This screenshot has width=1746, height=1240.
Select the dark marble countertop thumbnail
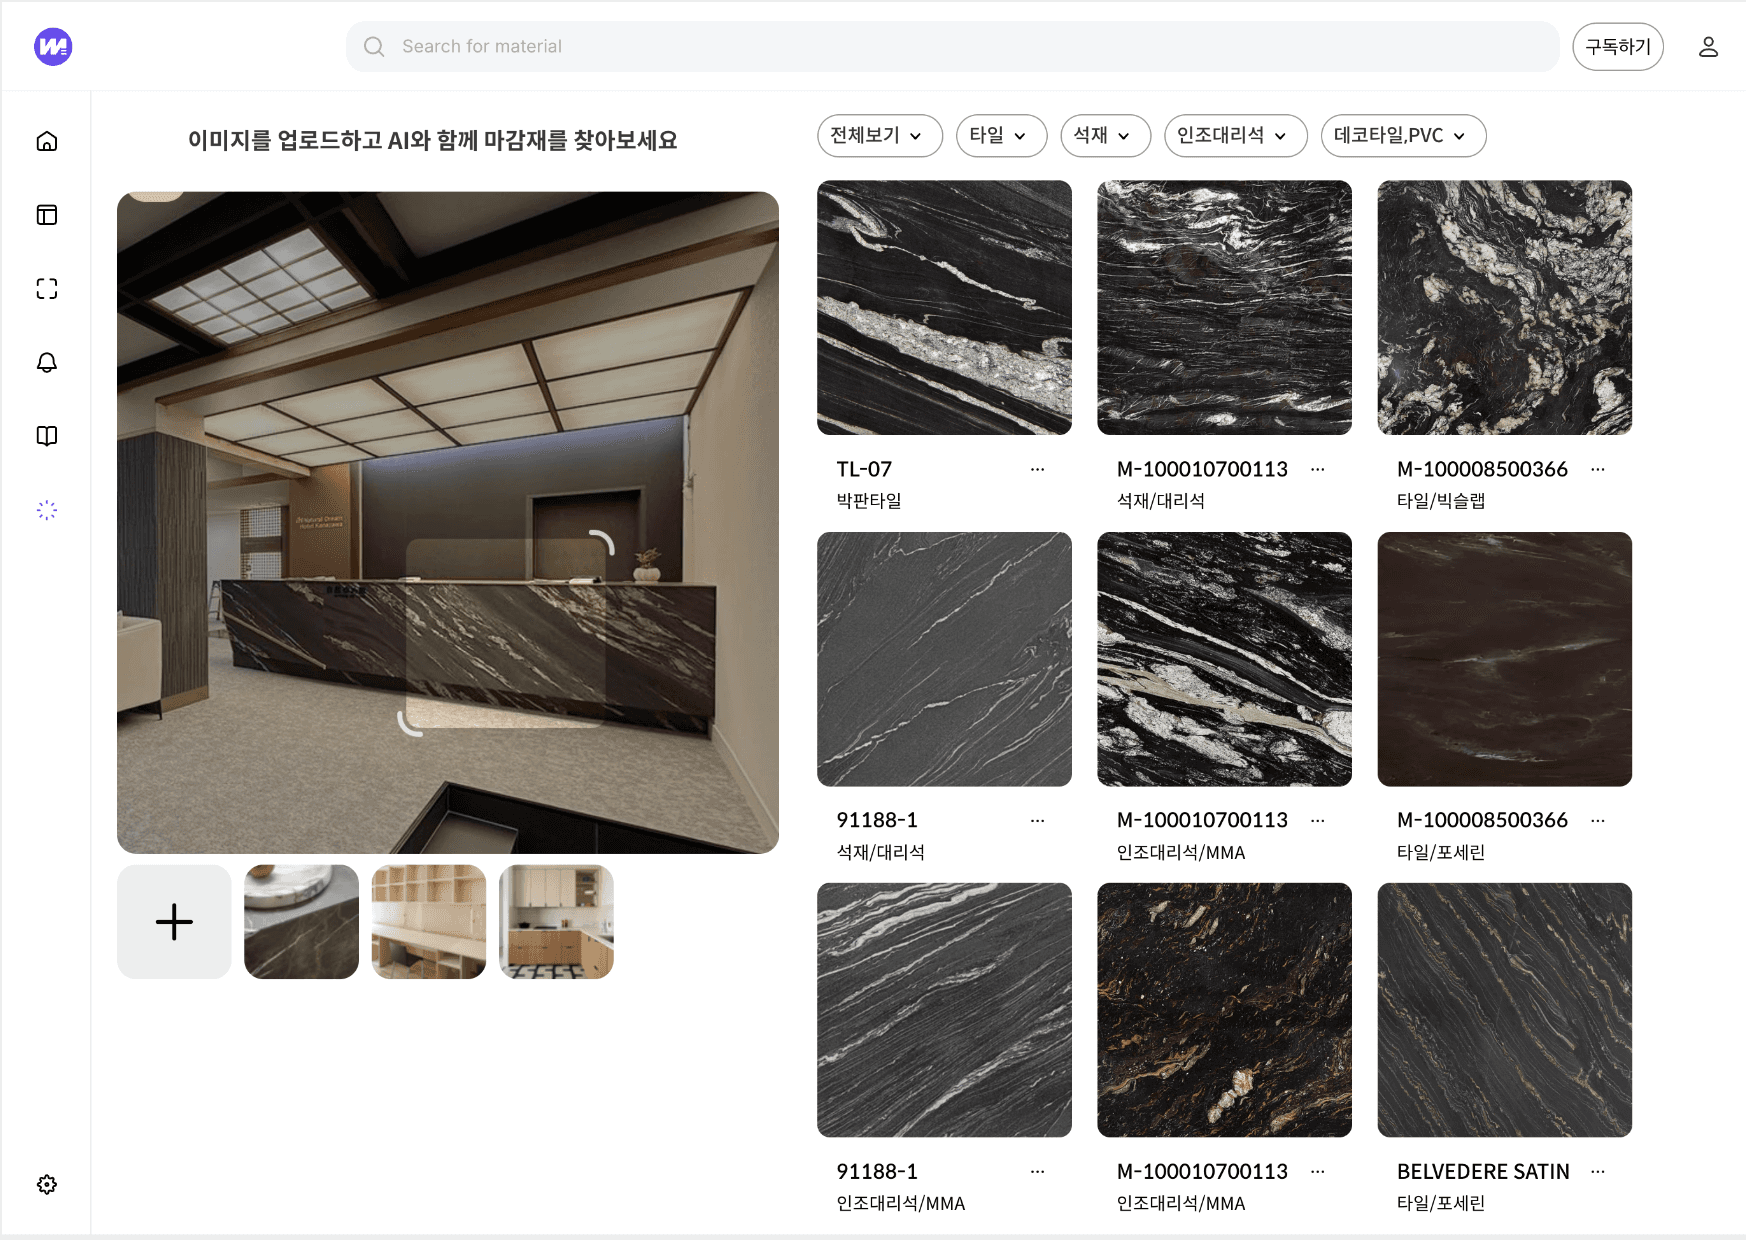(x=301, y=922)
